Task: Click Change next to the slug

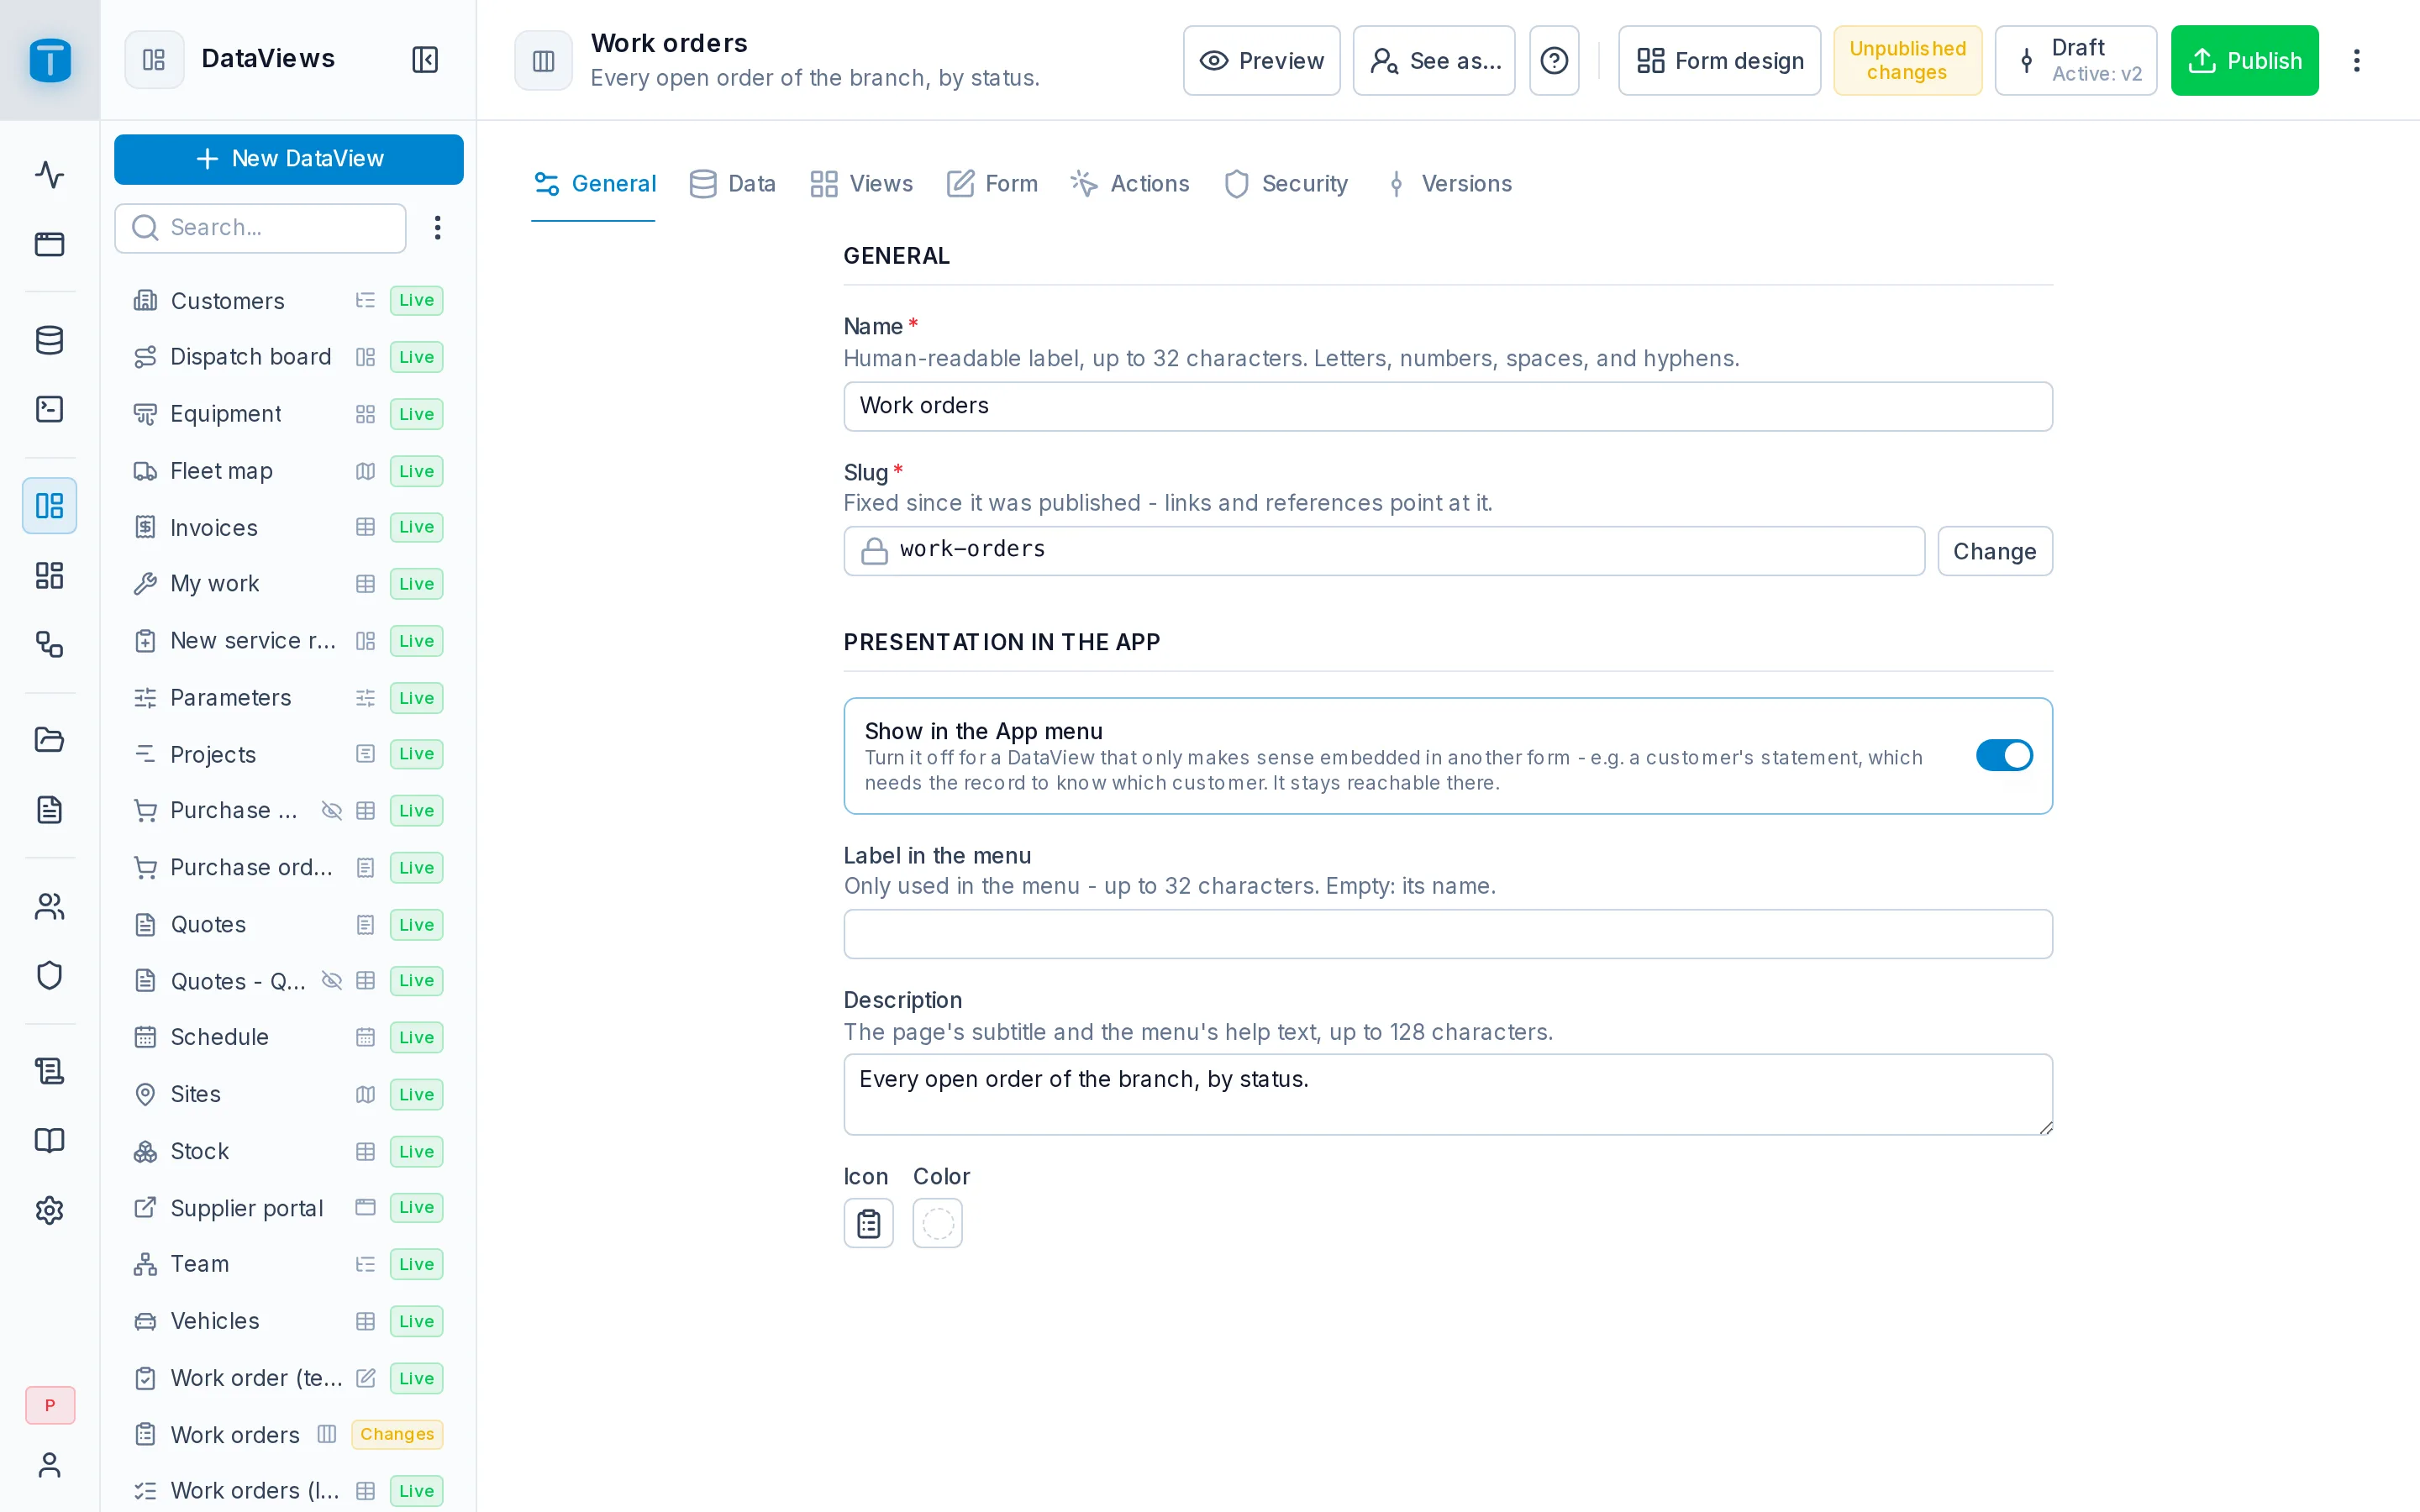Action: click(1994, 551)
